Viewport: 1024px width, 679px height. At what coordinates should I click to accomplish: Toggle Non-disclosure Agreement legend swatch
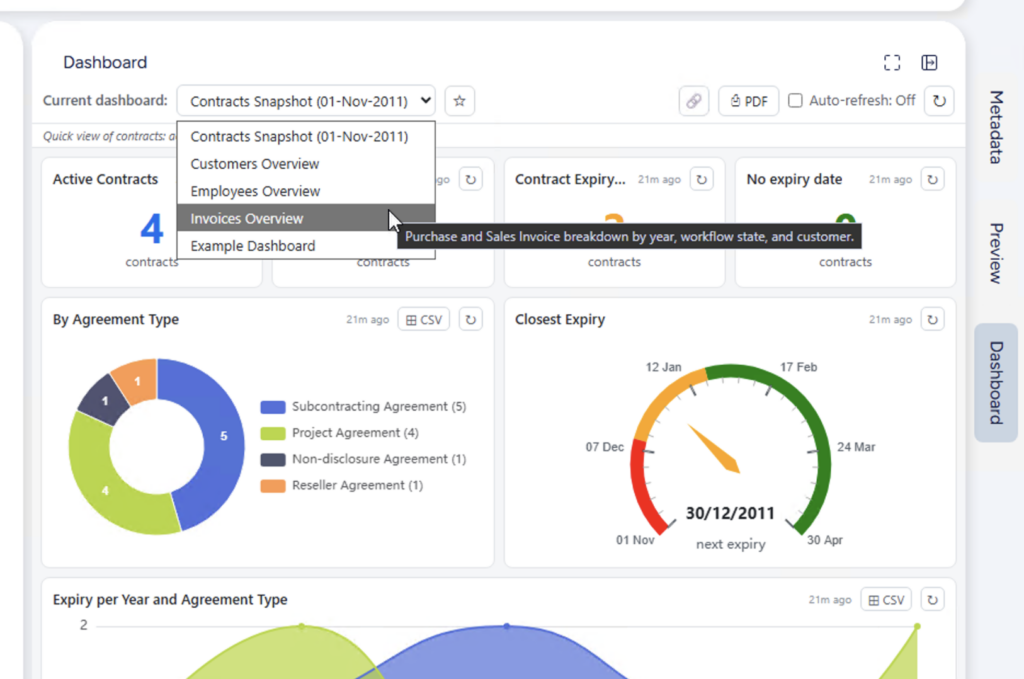273,459
